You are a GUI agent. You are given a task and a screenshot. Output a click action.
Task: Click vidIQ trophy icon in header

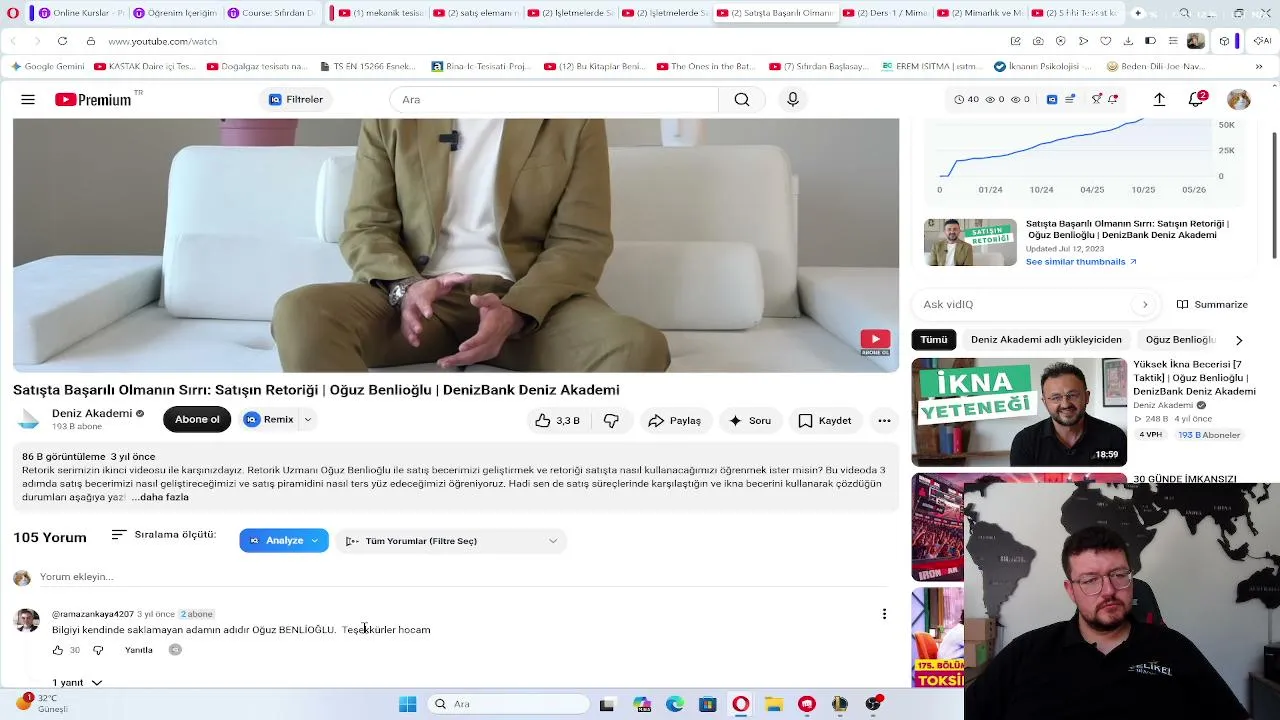(x=1097, y=100)
